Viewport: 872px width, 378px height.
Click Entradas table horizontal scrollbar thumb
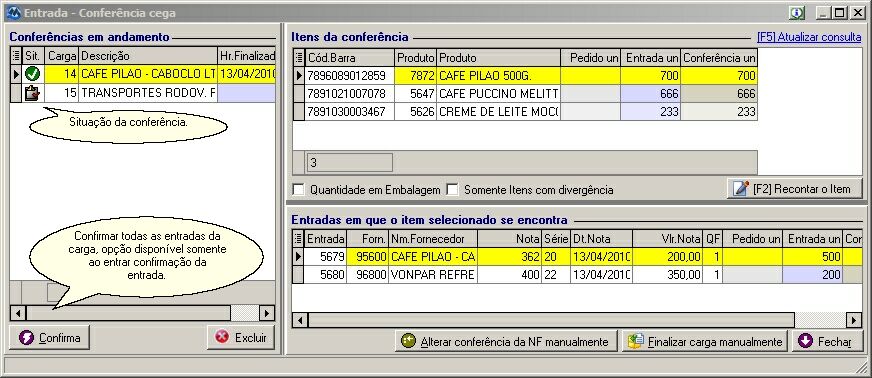pyautogui.click(x=551, y=320)
